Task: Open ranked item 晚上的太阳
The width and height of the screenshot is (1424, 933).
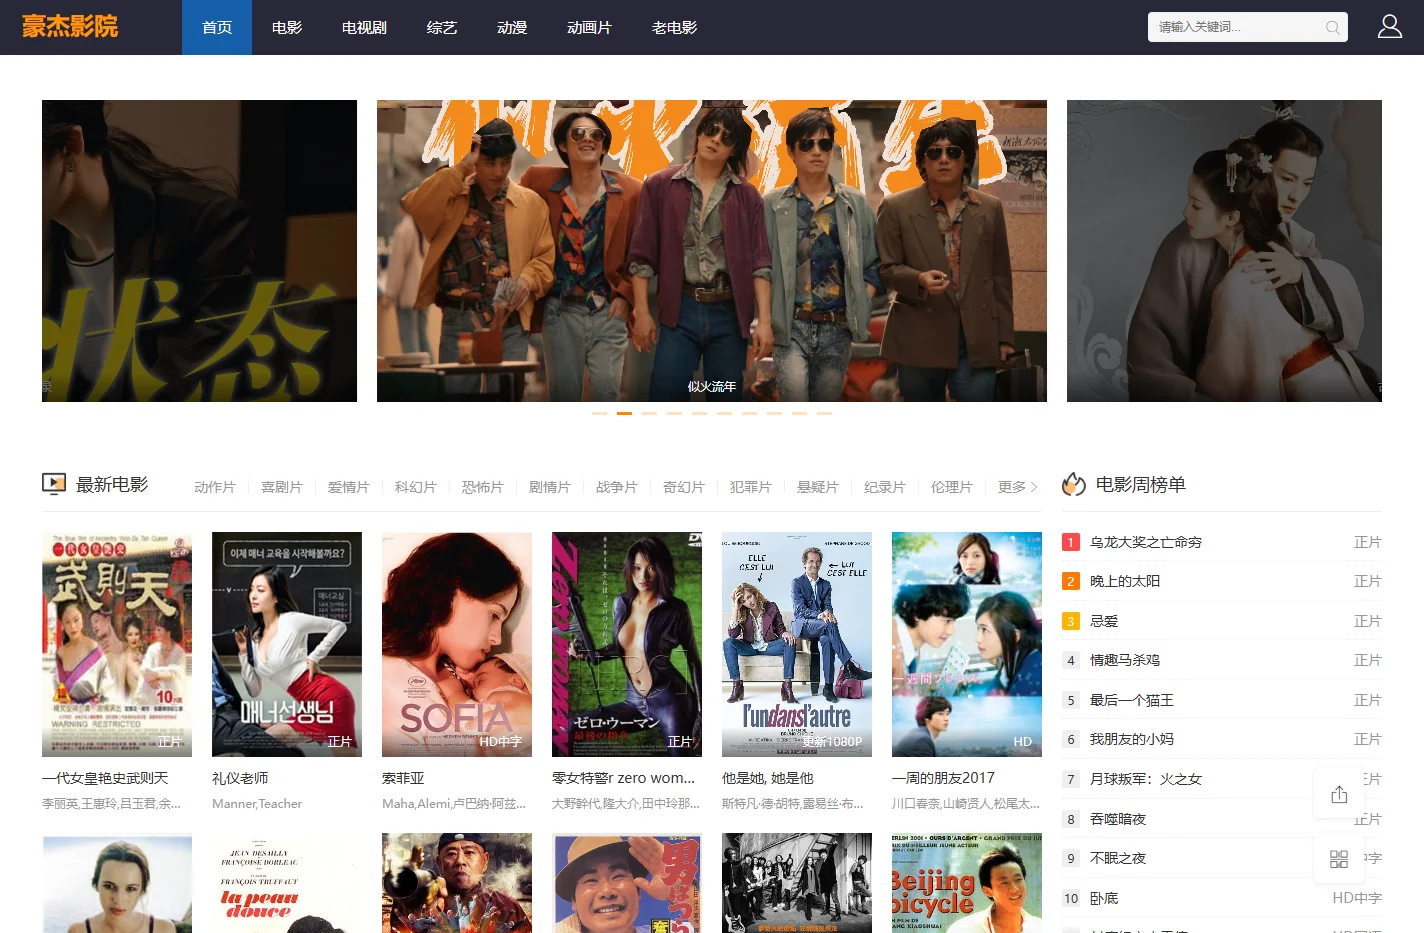Action: 1125,581
